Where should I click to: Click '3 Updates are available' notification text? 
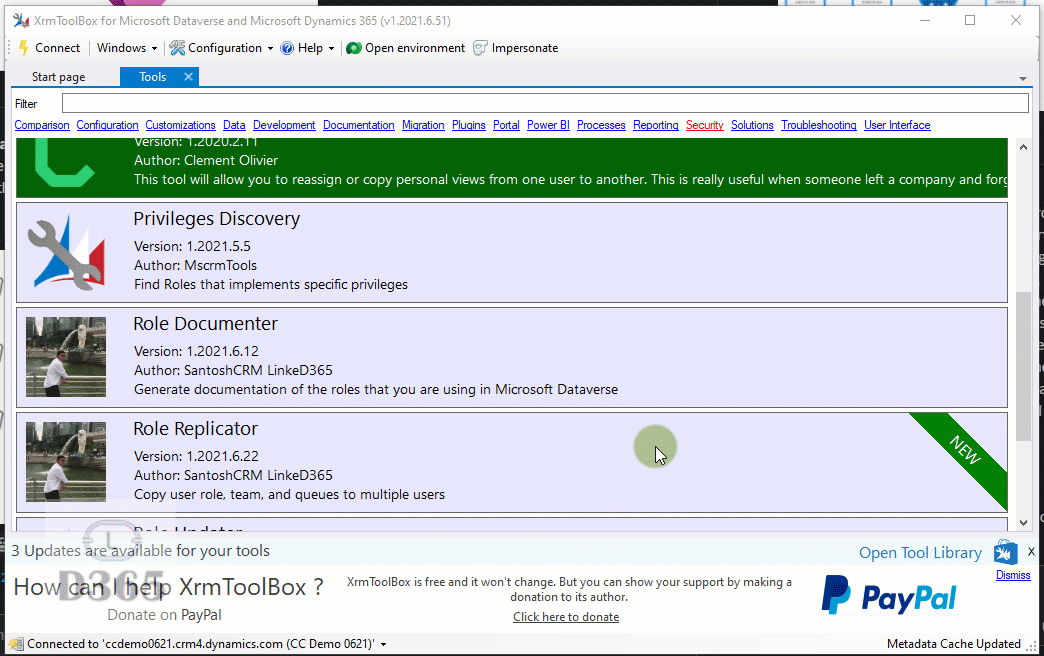tap(140, 551)
